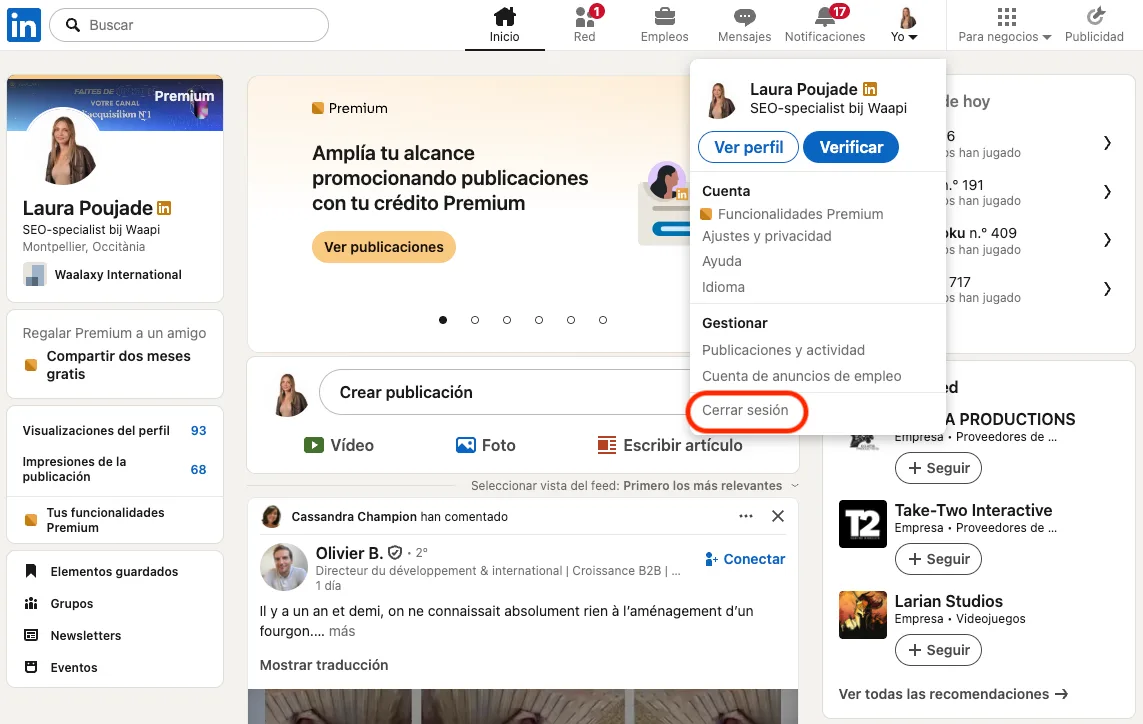1143x724 pixels.
Task: Select the fourth carousel dot
Action: click(539, 320)
